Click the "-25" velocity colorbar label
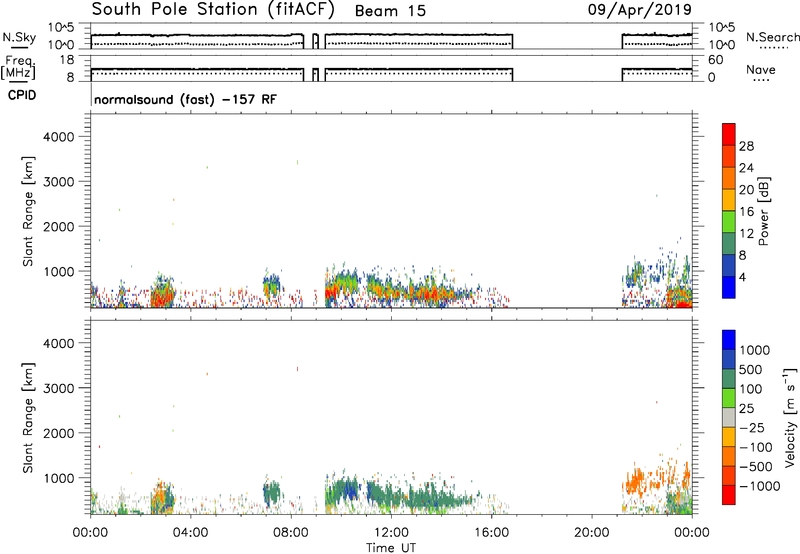 point(752,428)
